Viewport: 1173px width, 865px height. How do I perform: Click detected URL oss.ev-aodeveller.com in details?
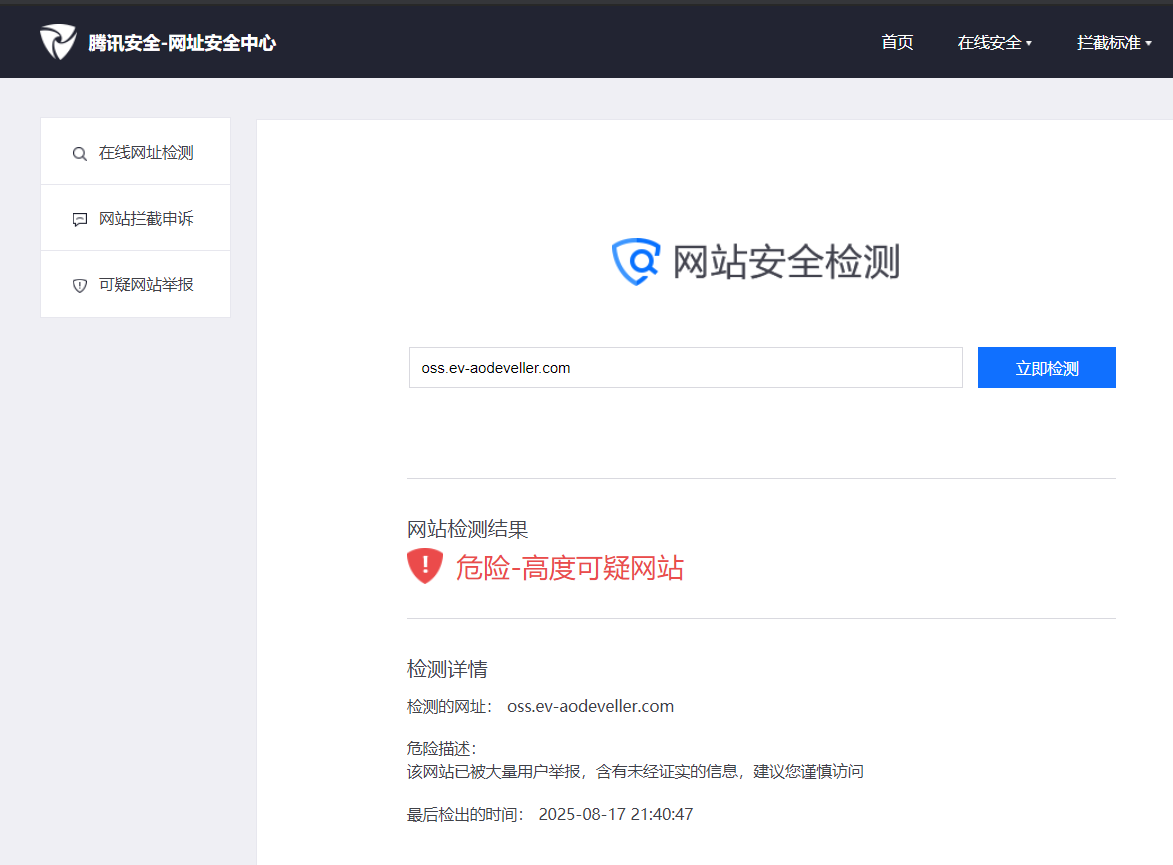coord(590,706)
